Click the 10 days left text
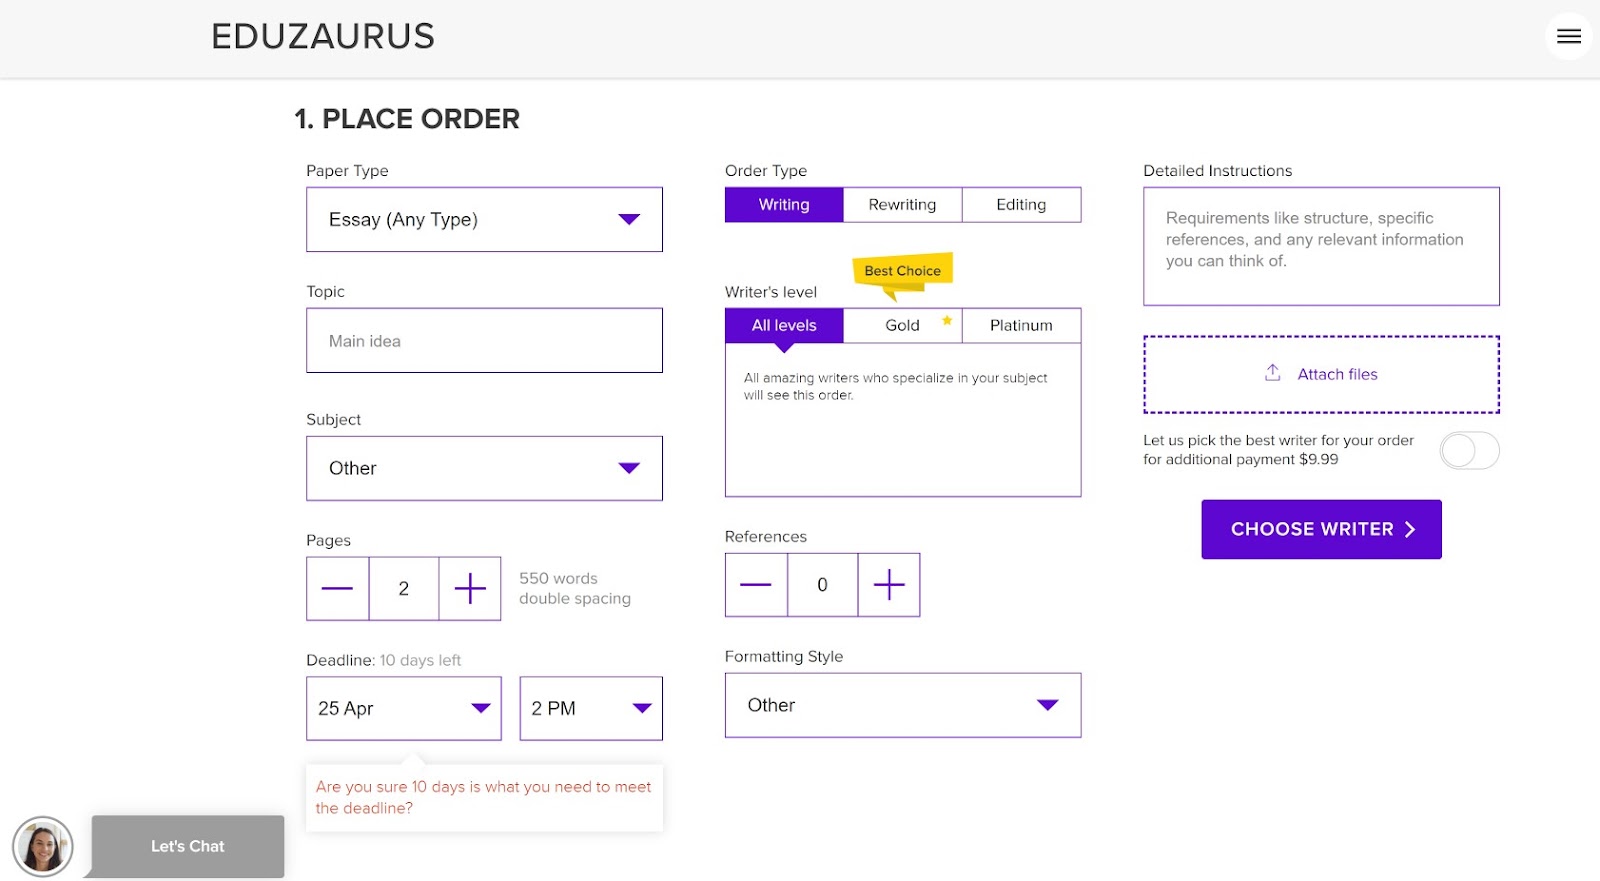Image resolution: width=1600 pixels, height=881 pixels. [x=420, y=660]
